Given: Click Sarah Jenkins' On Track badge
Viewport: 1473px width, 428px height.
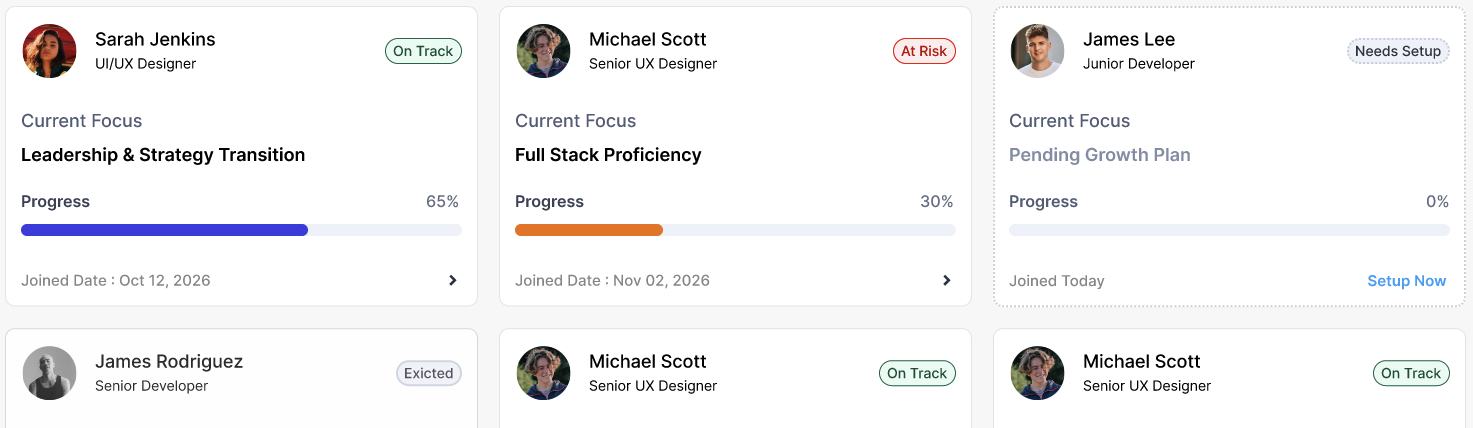Looking at the screenshot, I should tap(423, 51).
